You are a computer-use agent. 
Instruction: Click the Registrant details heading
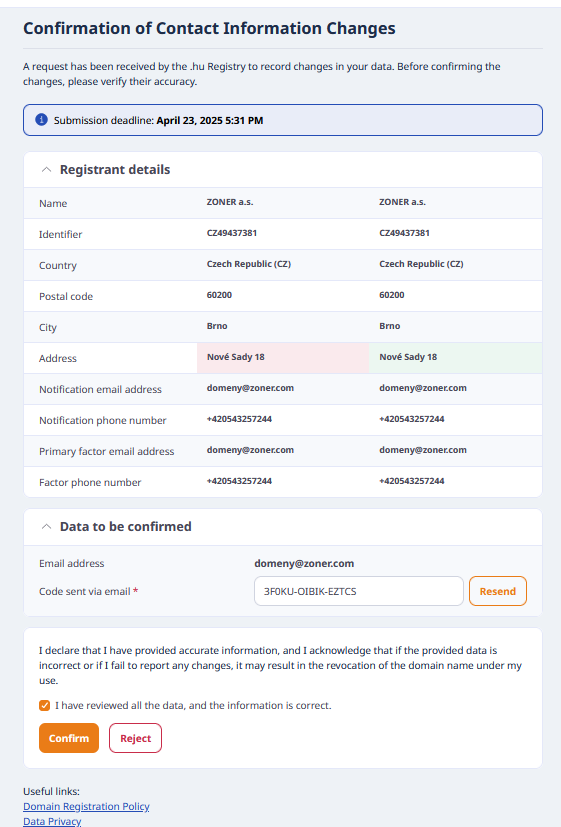click(115, 169)
